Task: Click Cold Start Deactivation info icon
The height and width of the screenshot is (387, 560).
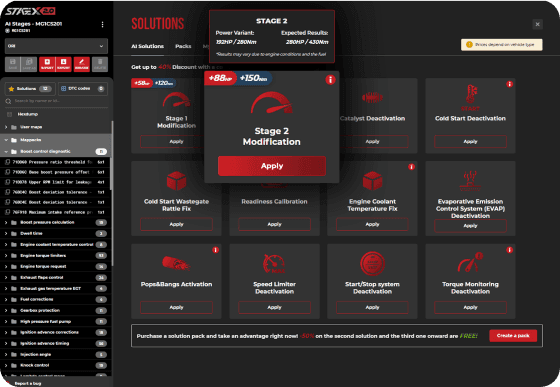Action: pyautogui.click(x=510, y=84)
